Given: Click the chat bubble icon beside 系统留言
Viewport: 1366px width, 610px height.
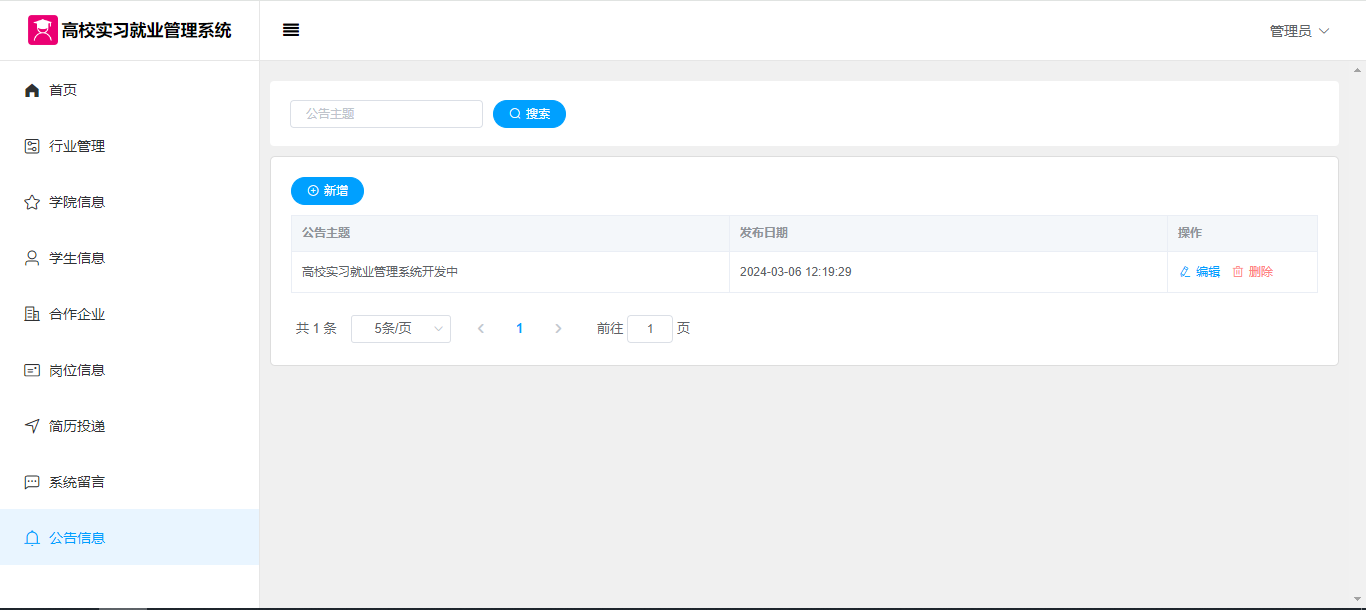Looking at the screenshot, I should (32, 482).
